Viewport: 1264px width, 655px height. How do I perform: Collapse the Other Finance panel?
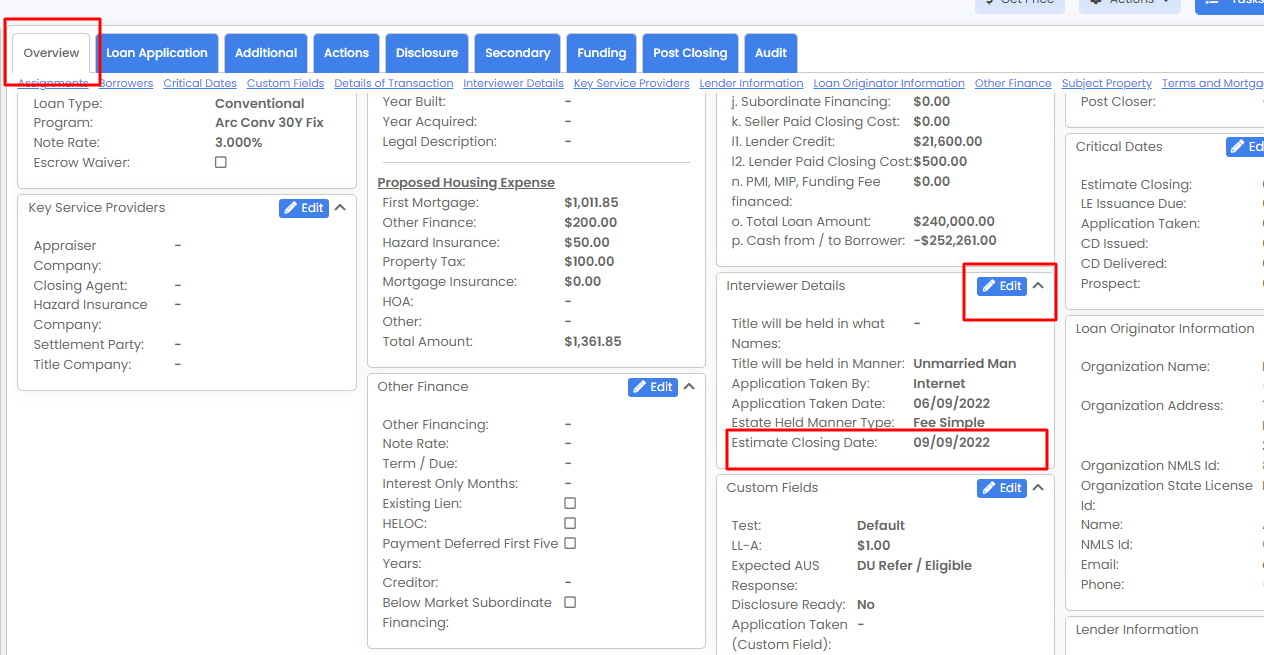click(690, 386)
